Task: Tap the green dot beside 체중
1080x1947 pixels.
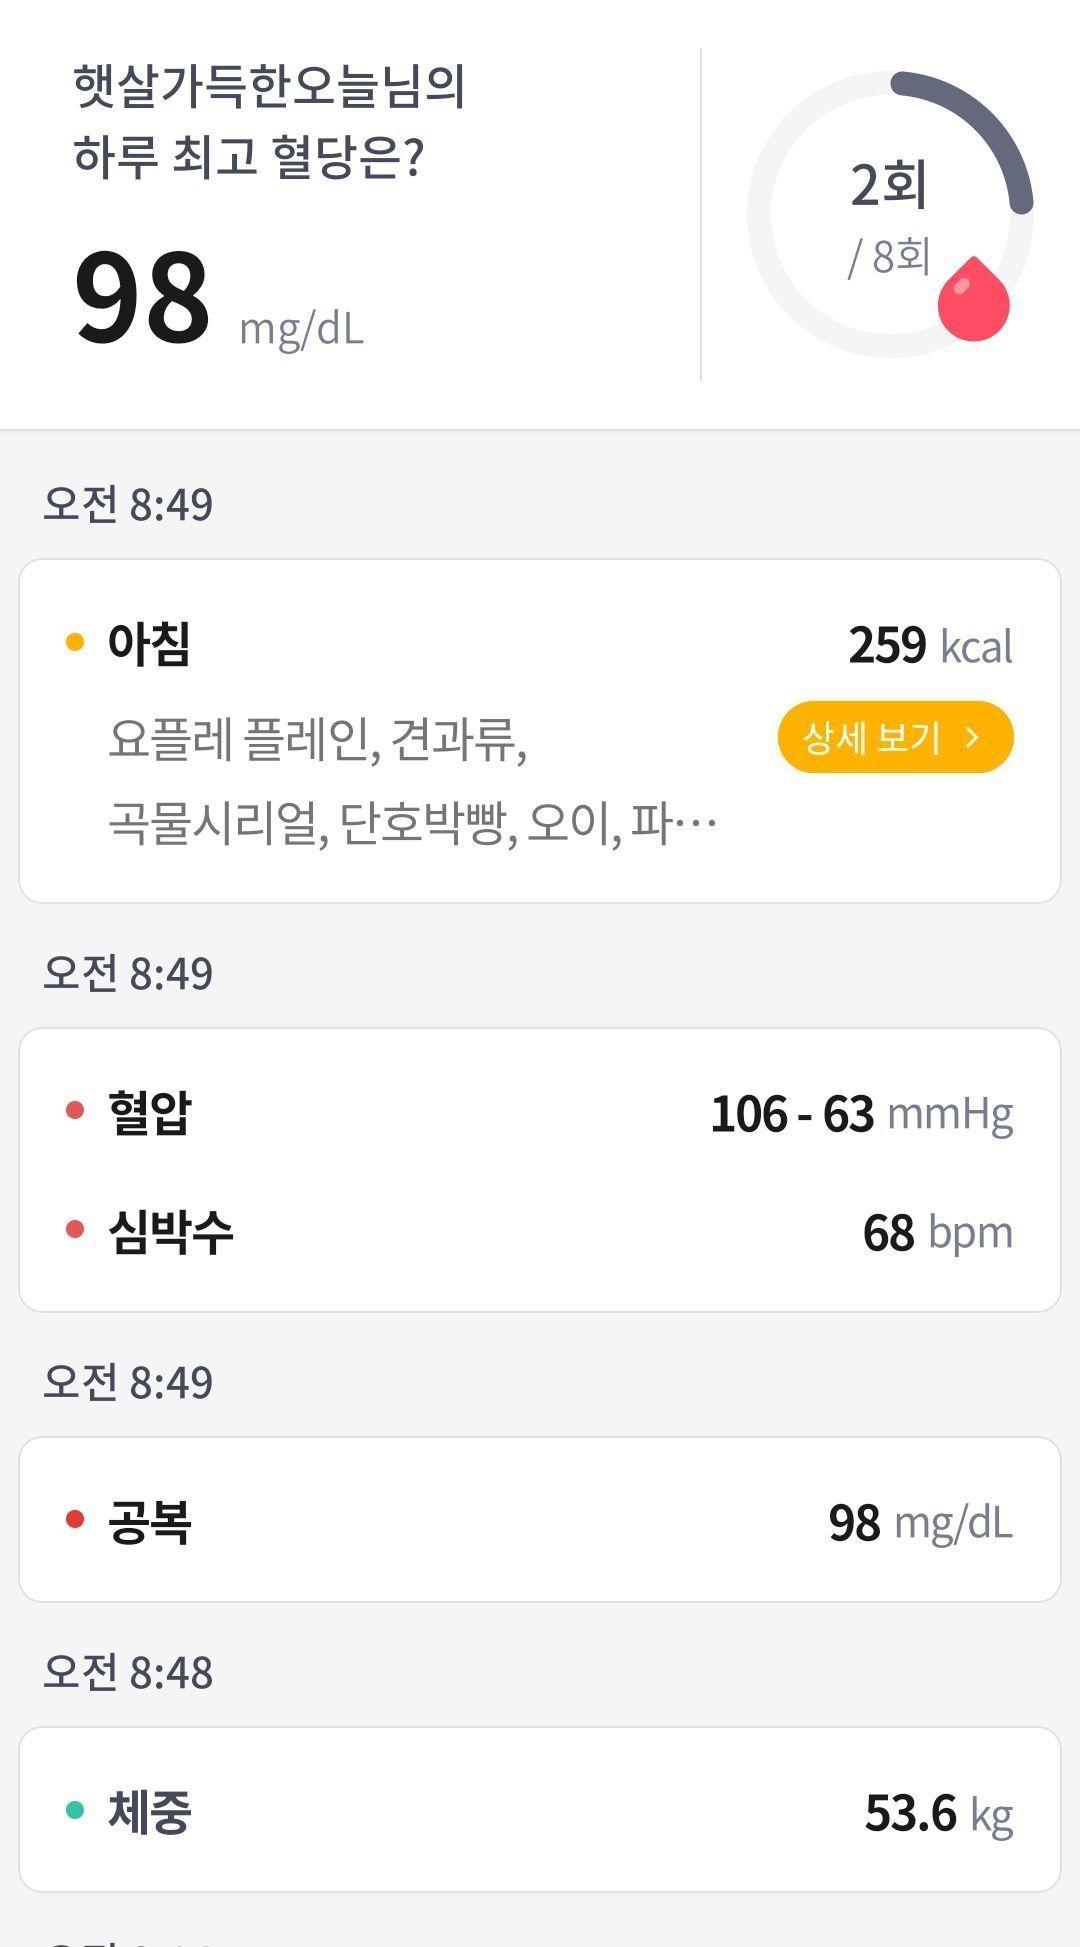Action: tap(75, 1809)
